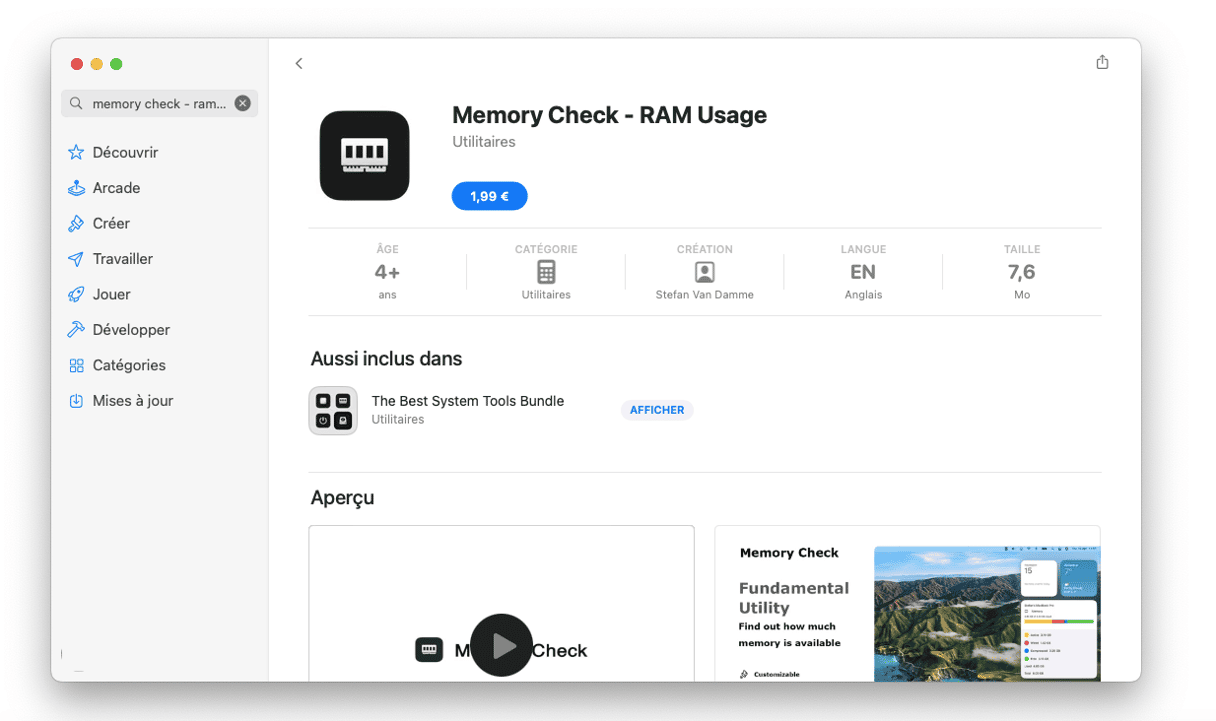The image size is (1216, 721).
Task: Open The Best System Tools Bundle title
Action: click(468, 401)
